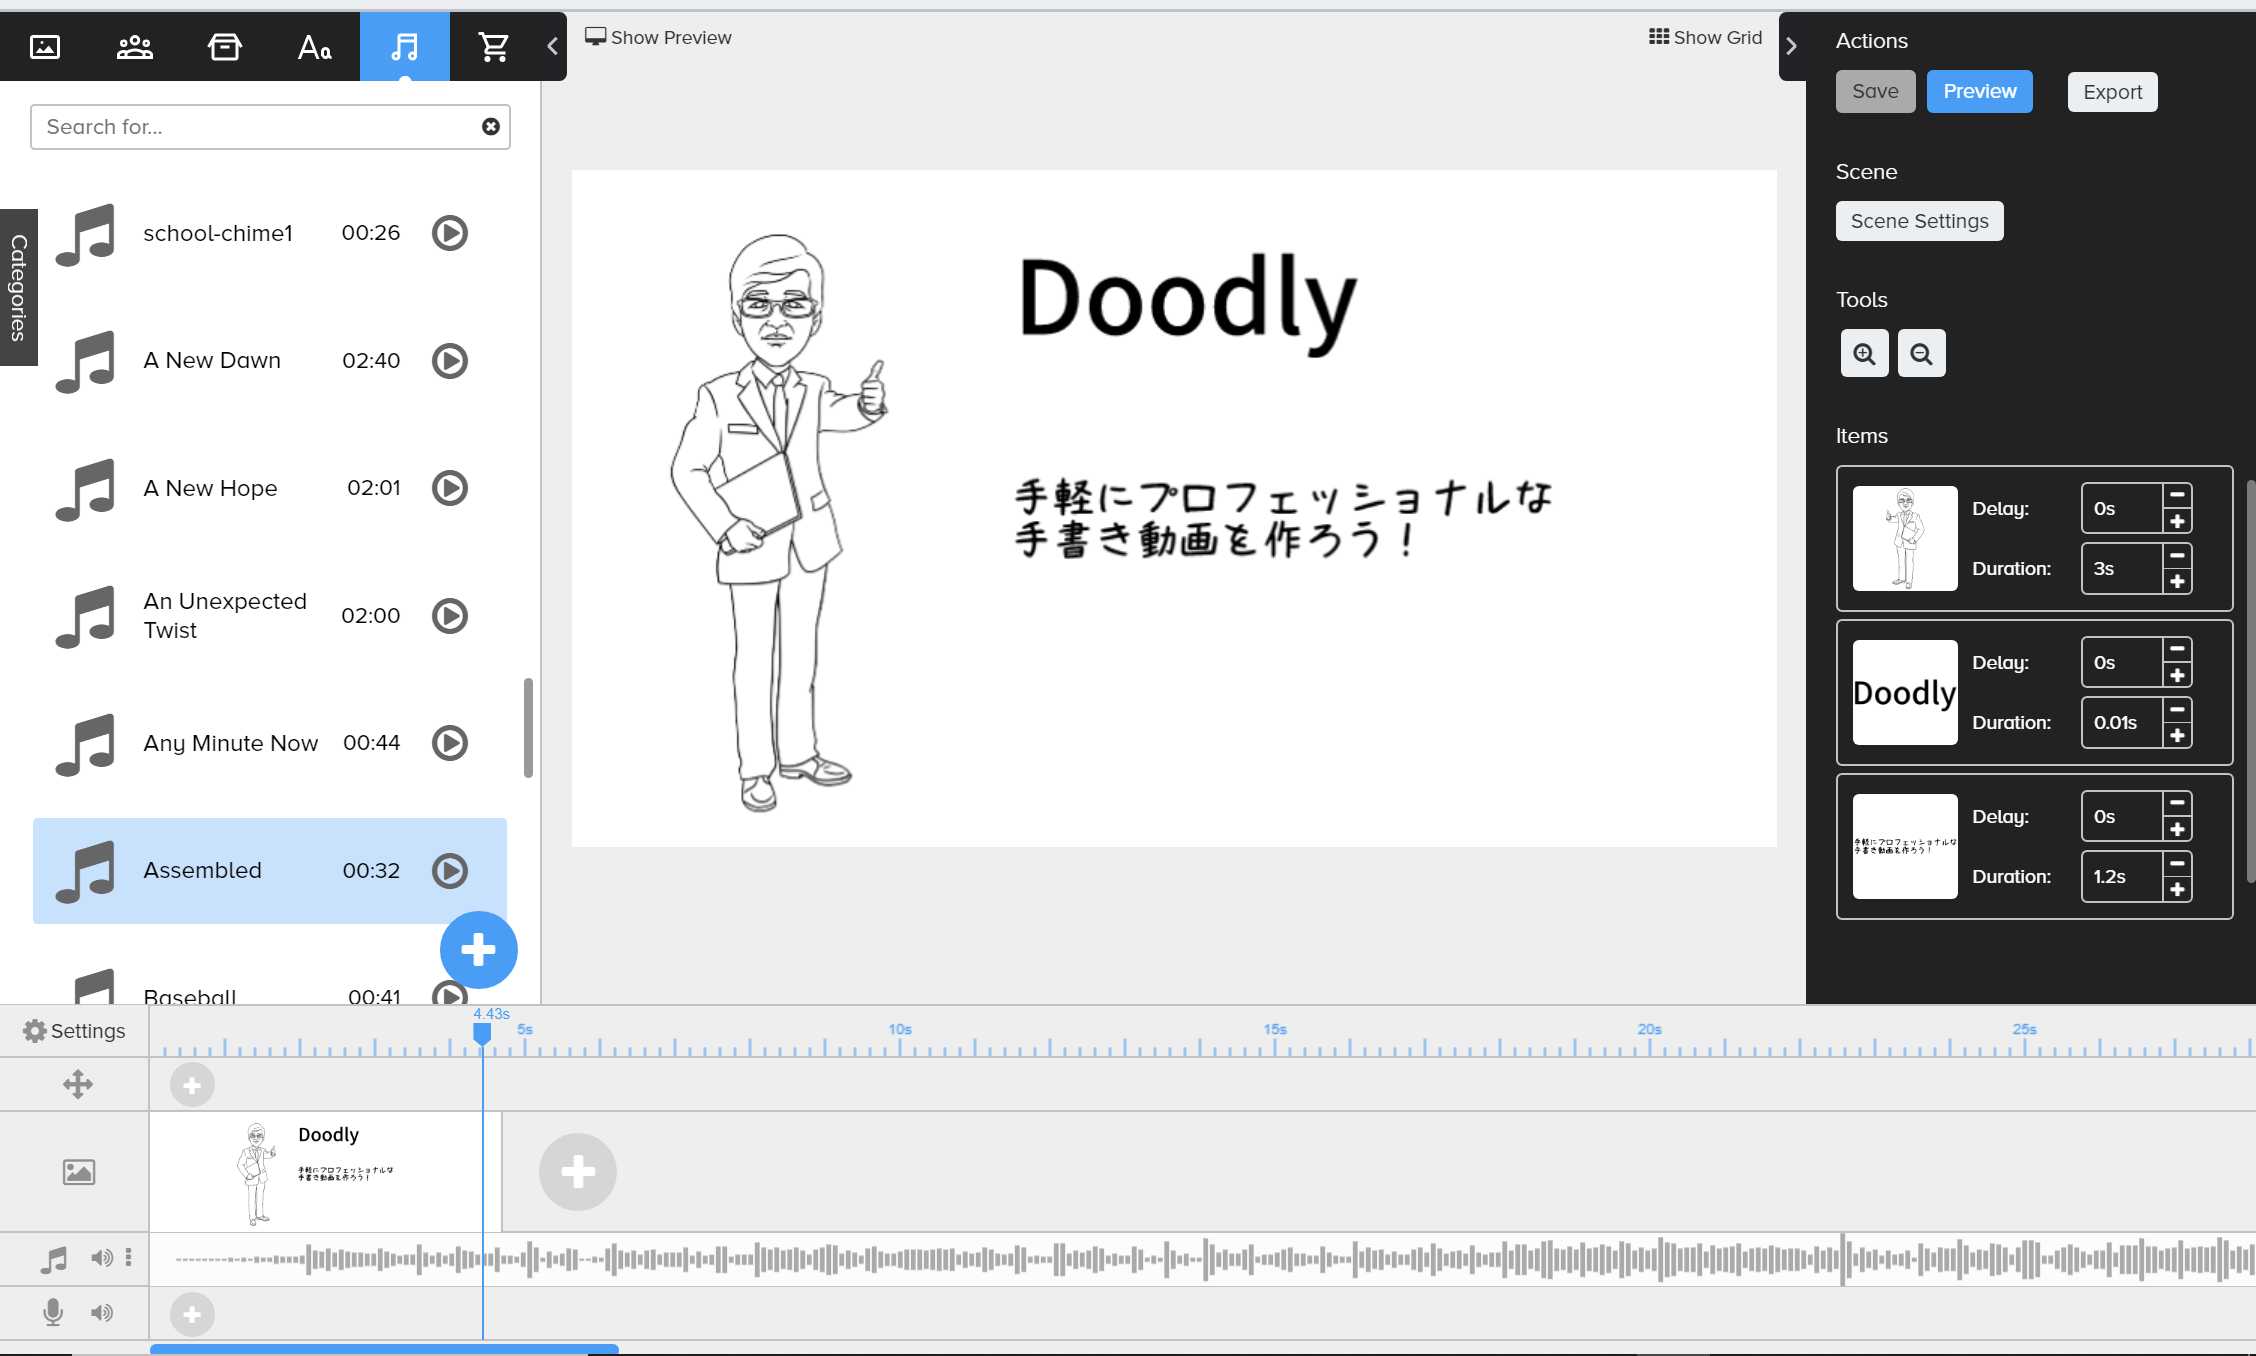Open the music track three-dot options menu

[128, 1258]
